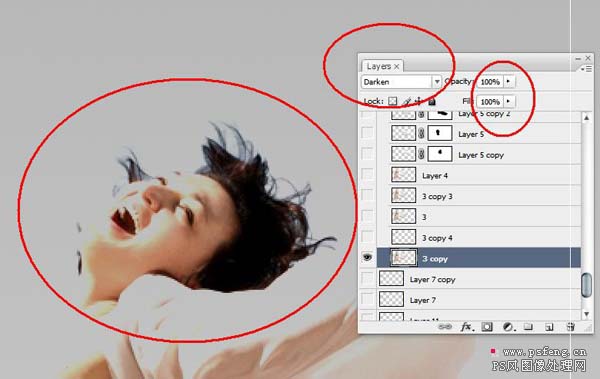Screen dimensions: 600x379
Task: Select the Layer 5 copy mask thumbnail
Action: point(440,154)
